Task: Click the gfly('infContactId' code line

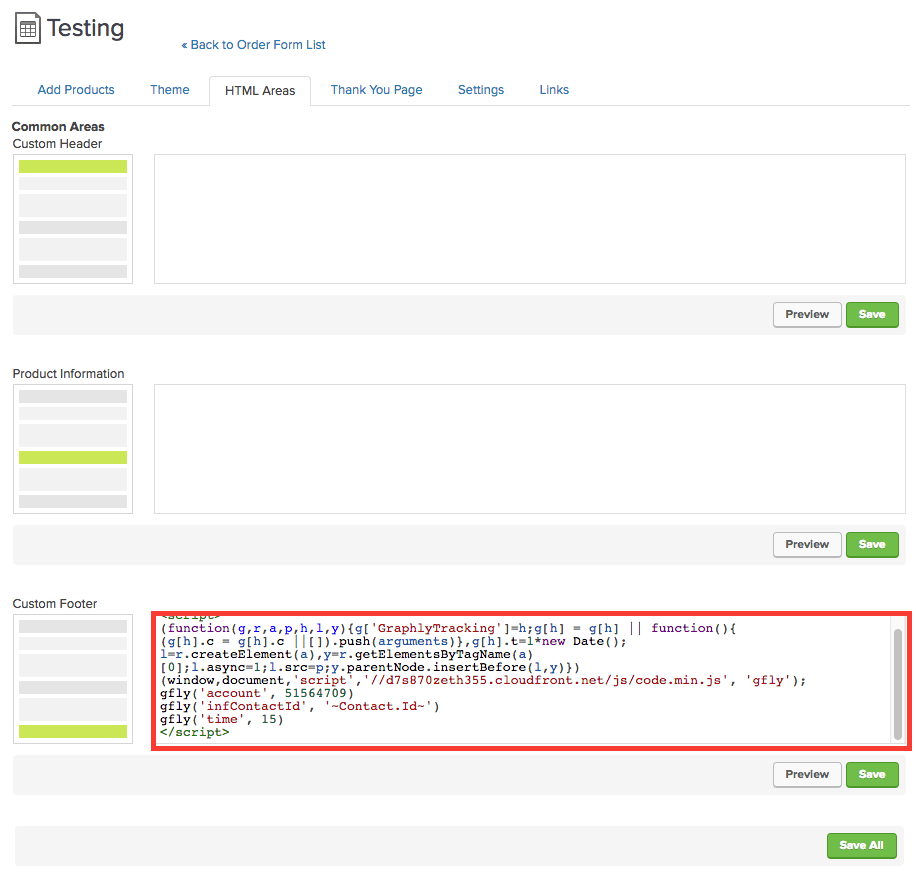Action: [300, 706]
